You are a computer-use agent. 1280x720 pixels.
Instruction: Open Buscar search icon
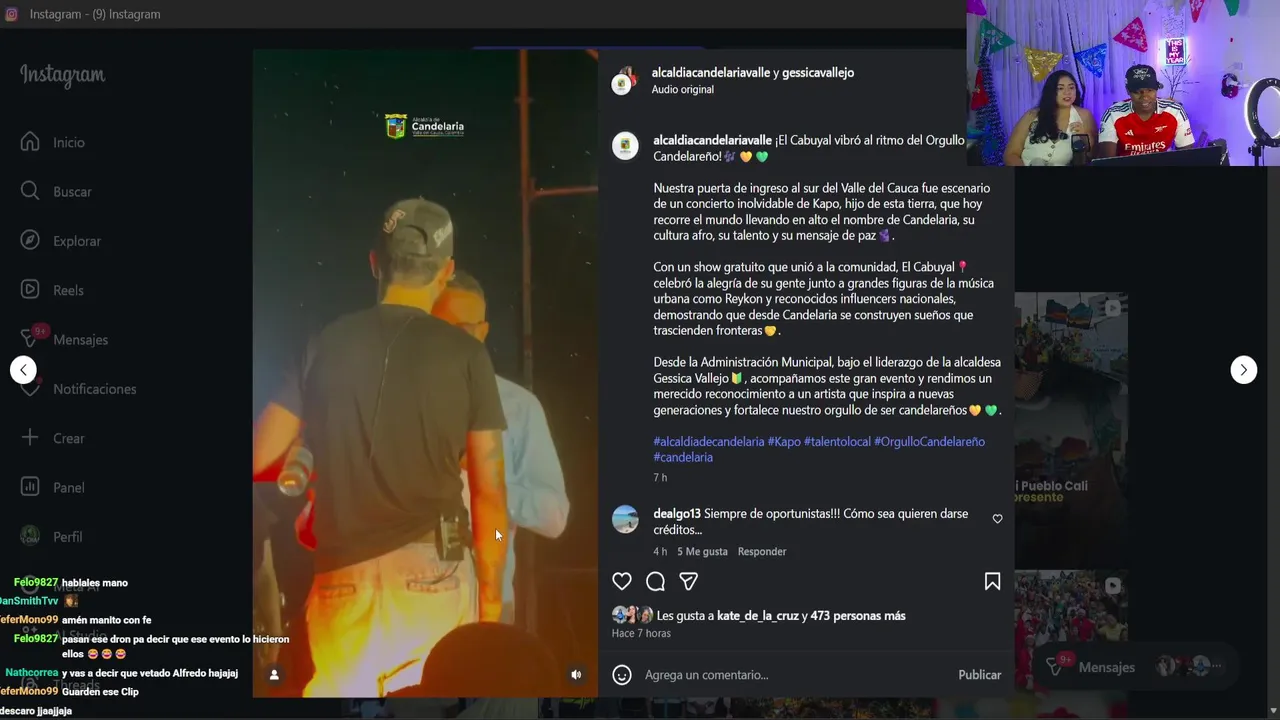click(x=30, y=191)
